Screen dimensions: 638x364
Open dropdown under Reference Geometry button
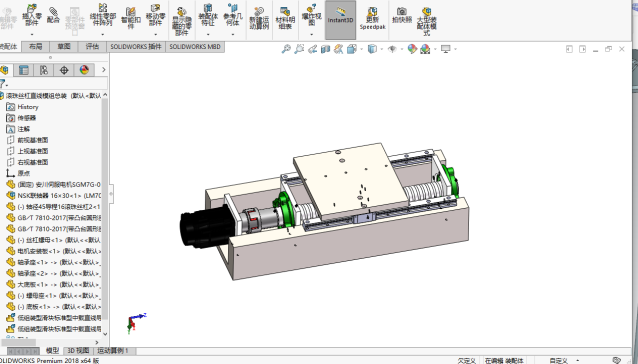click(233, 35)
